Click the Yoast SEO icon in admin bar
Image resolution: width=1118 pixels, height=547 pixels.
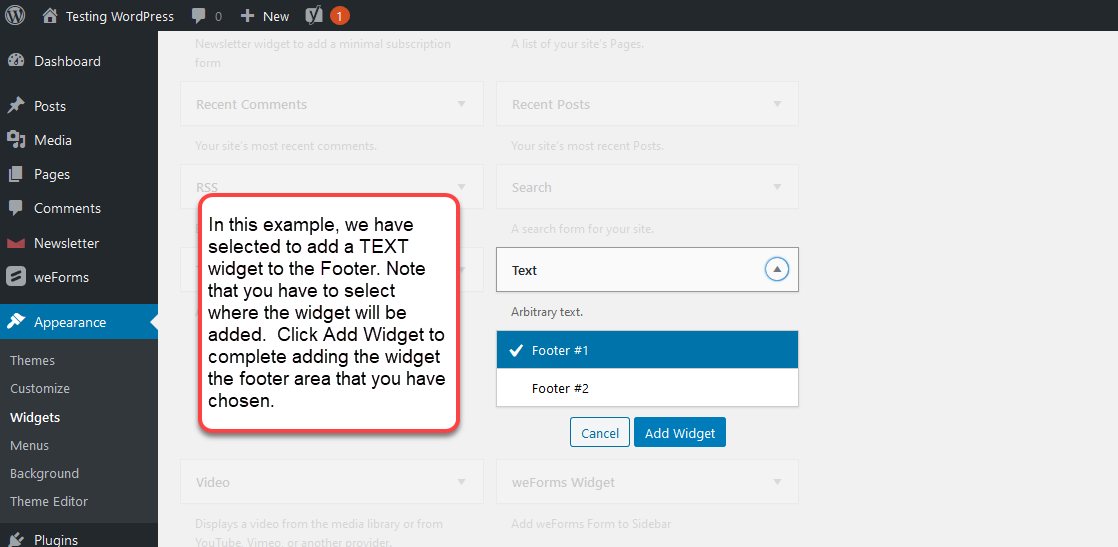pos(313,16)
